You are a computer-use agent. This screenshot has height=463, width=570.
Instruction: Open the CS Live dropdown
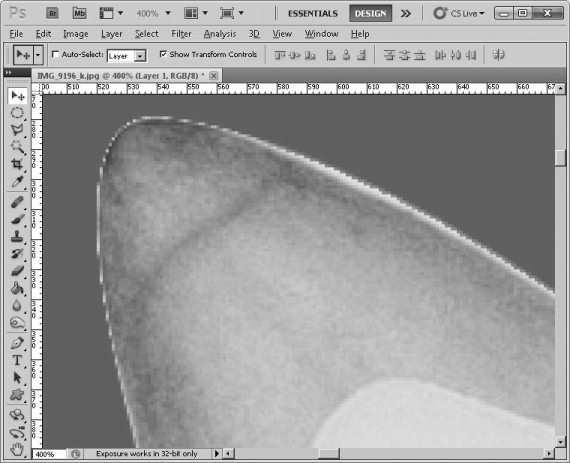click(459, 13)
